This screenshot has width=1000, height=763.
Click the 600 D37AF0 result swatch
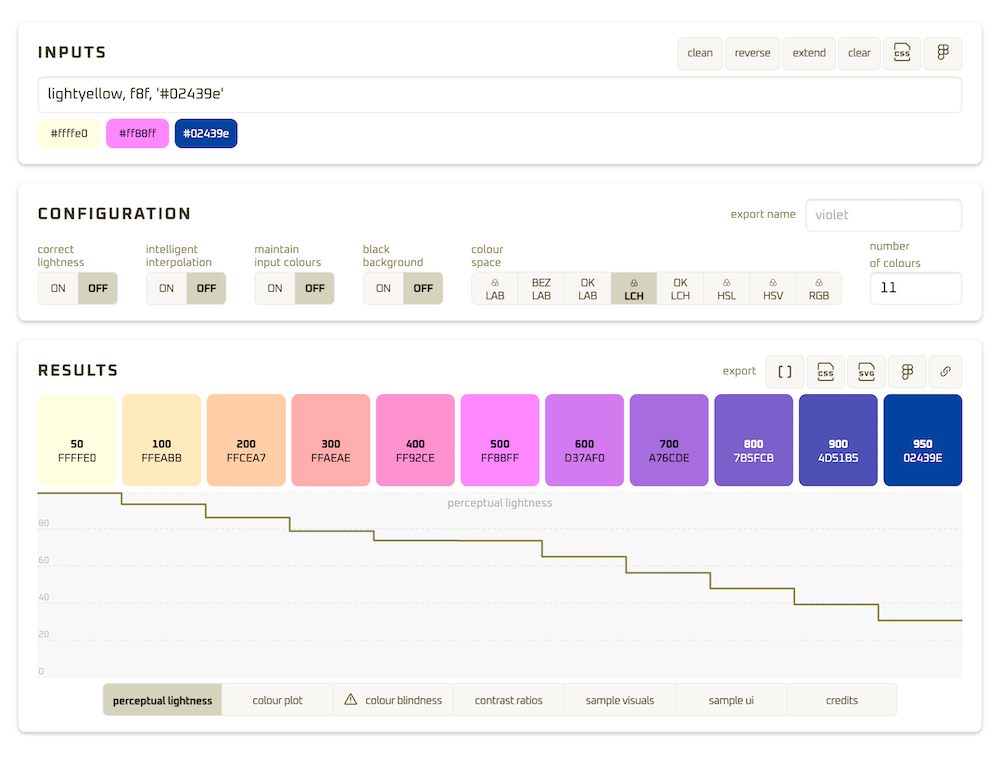coord(584,440)
